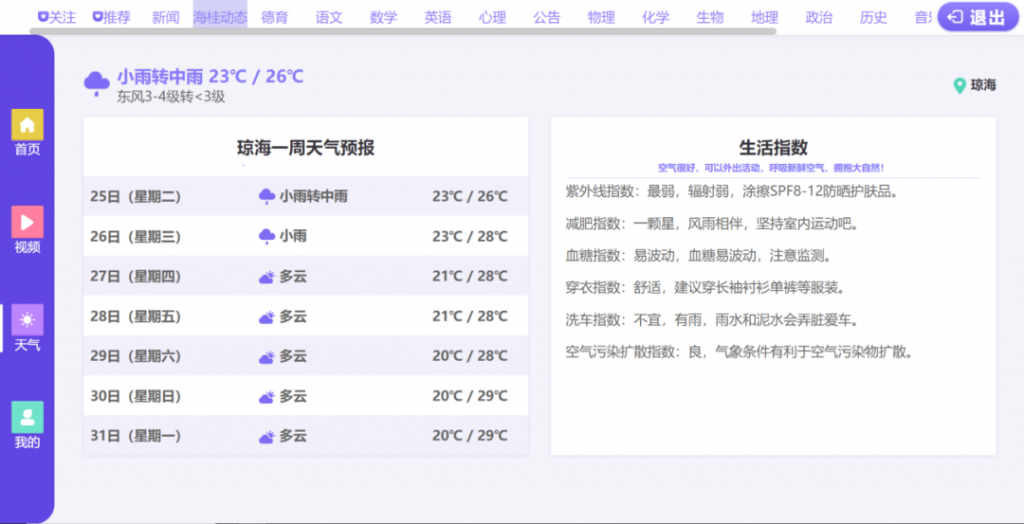Switch to the 推荐 tab

[111, 18]
